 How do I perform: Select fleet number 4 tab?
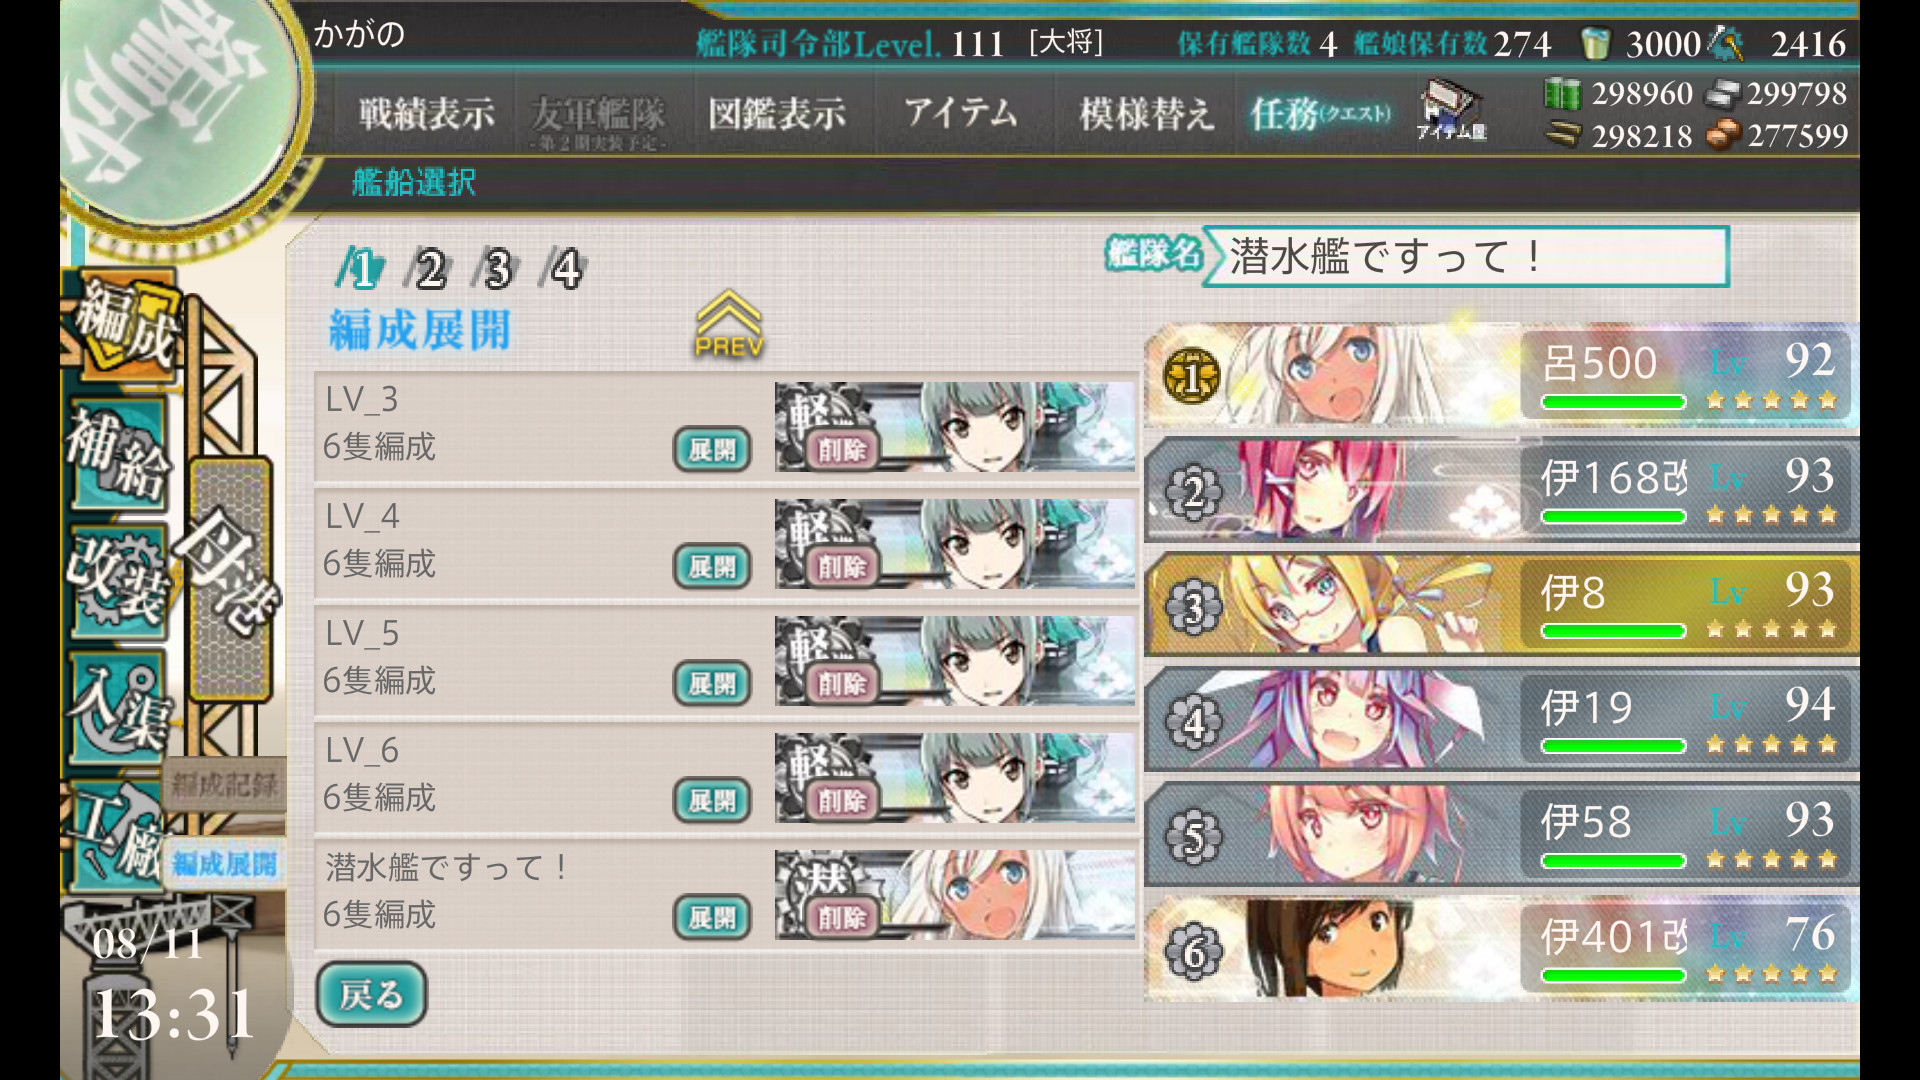tap(564, 268)
